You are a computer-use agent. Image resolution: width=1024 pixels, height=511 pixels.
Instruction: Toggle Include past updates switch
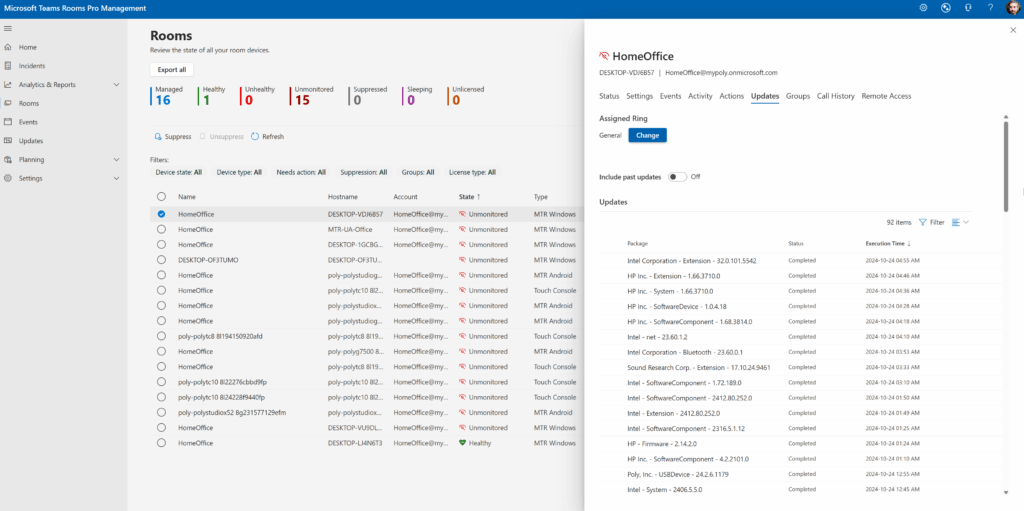pyautogui.click(x=678, y=177)
